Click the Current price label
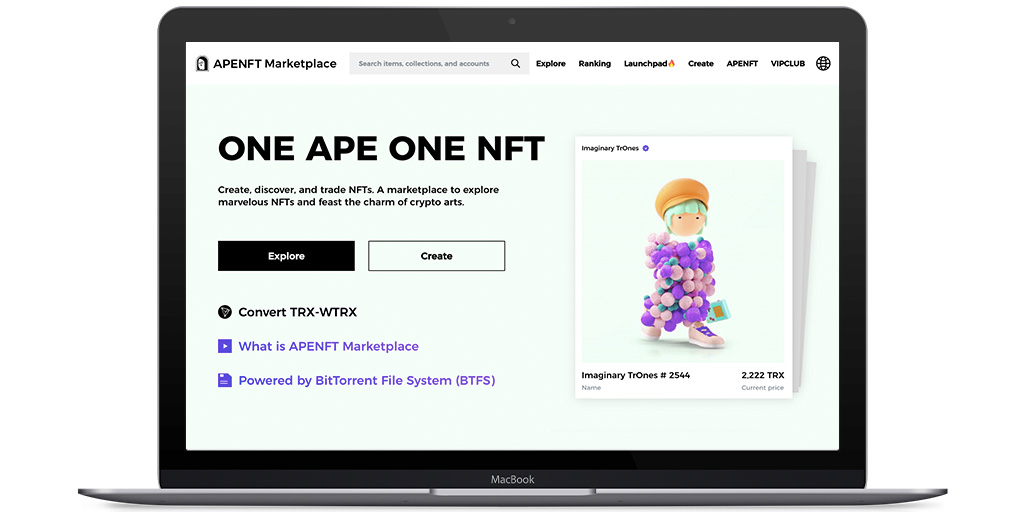 pos(763,388)
